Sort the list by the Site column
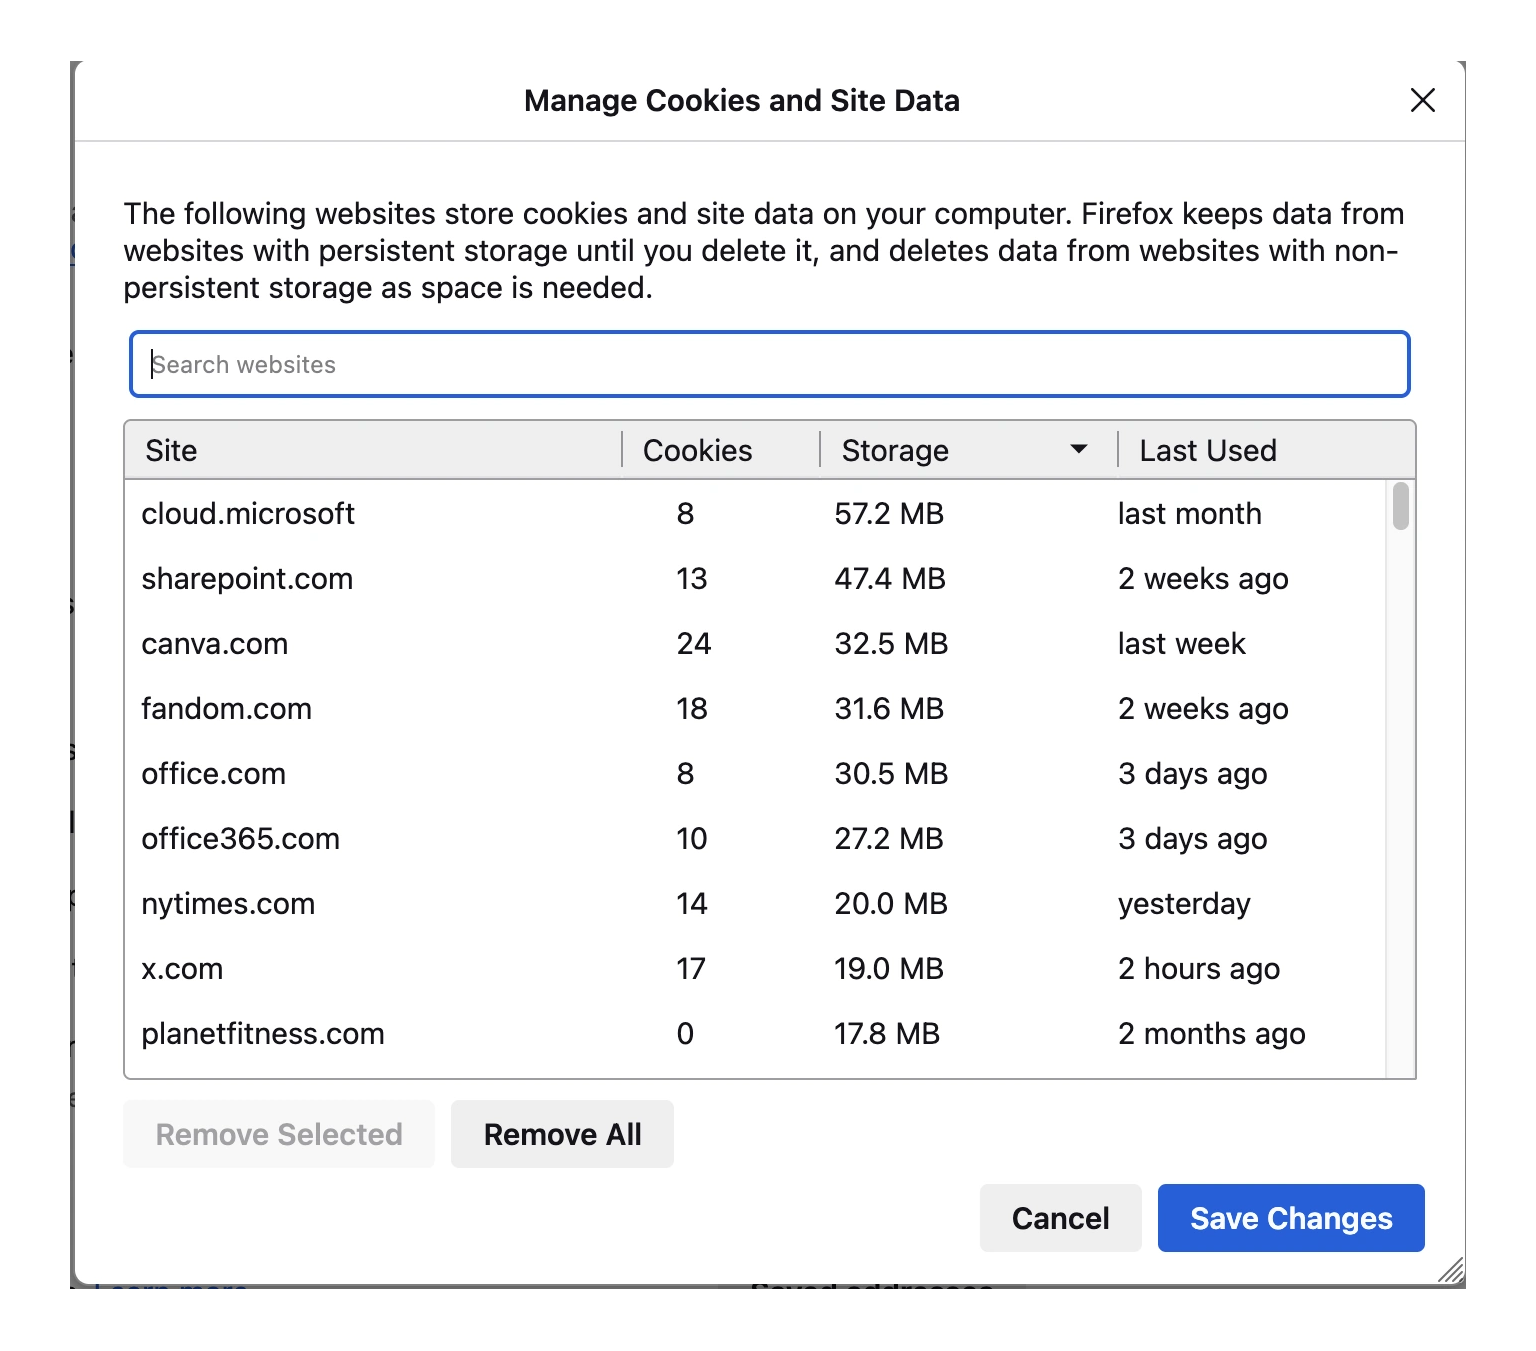This screenshot has width=1536, height=1351. pyautogui.click(x=171, y=450)
